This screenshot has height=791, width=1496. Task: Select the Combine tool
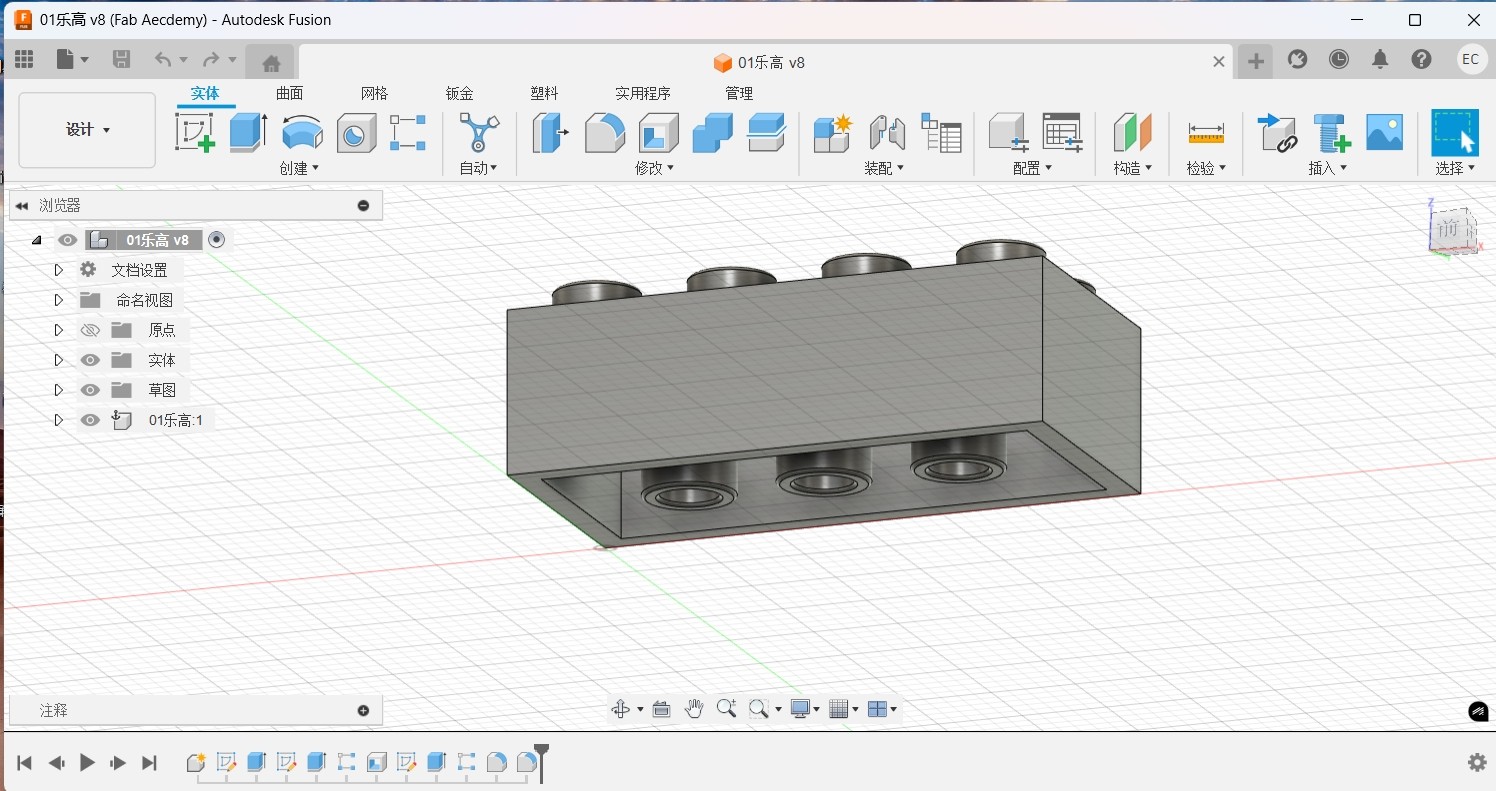coord(712,132)
